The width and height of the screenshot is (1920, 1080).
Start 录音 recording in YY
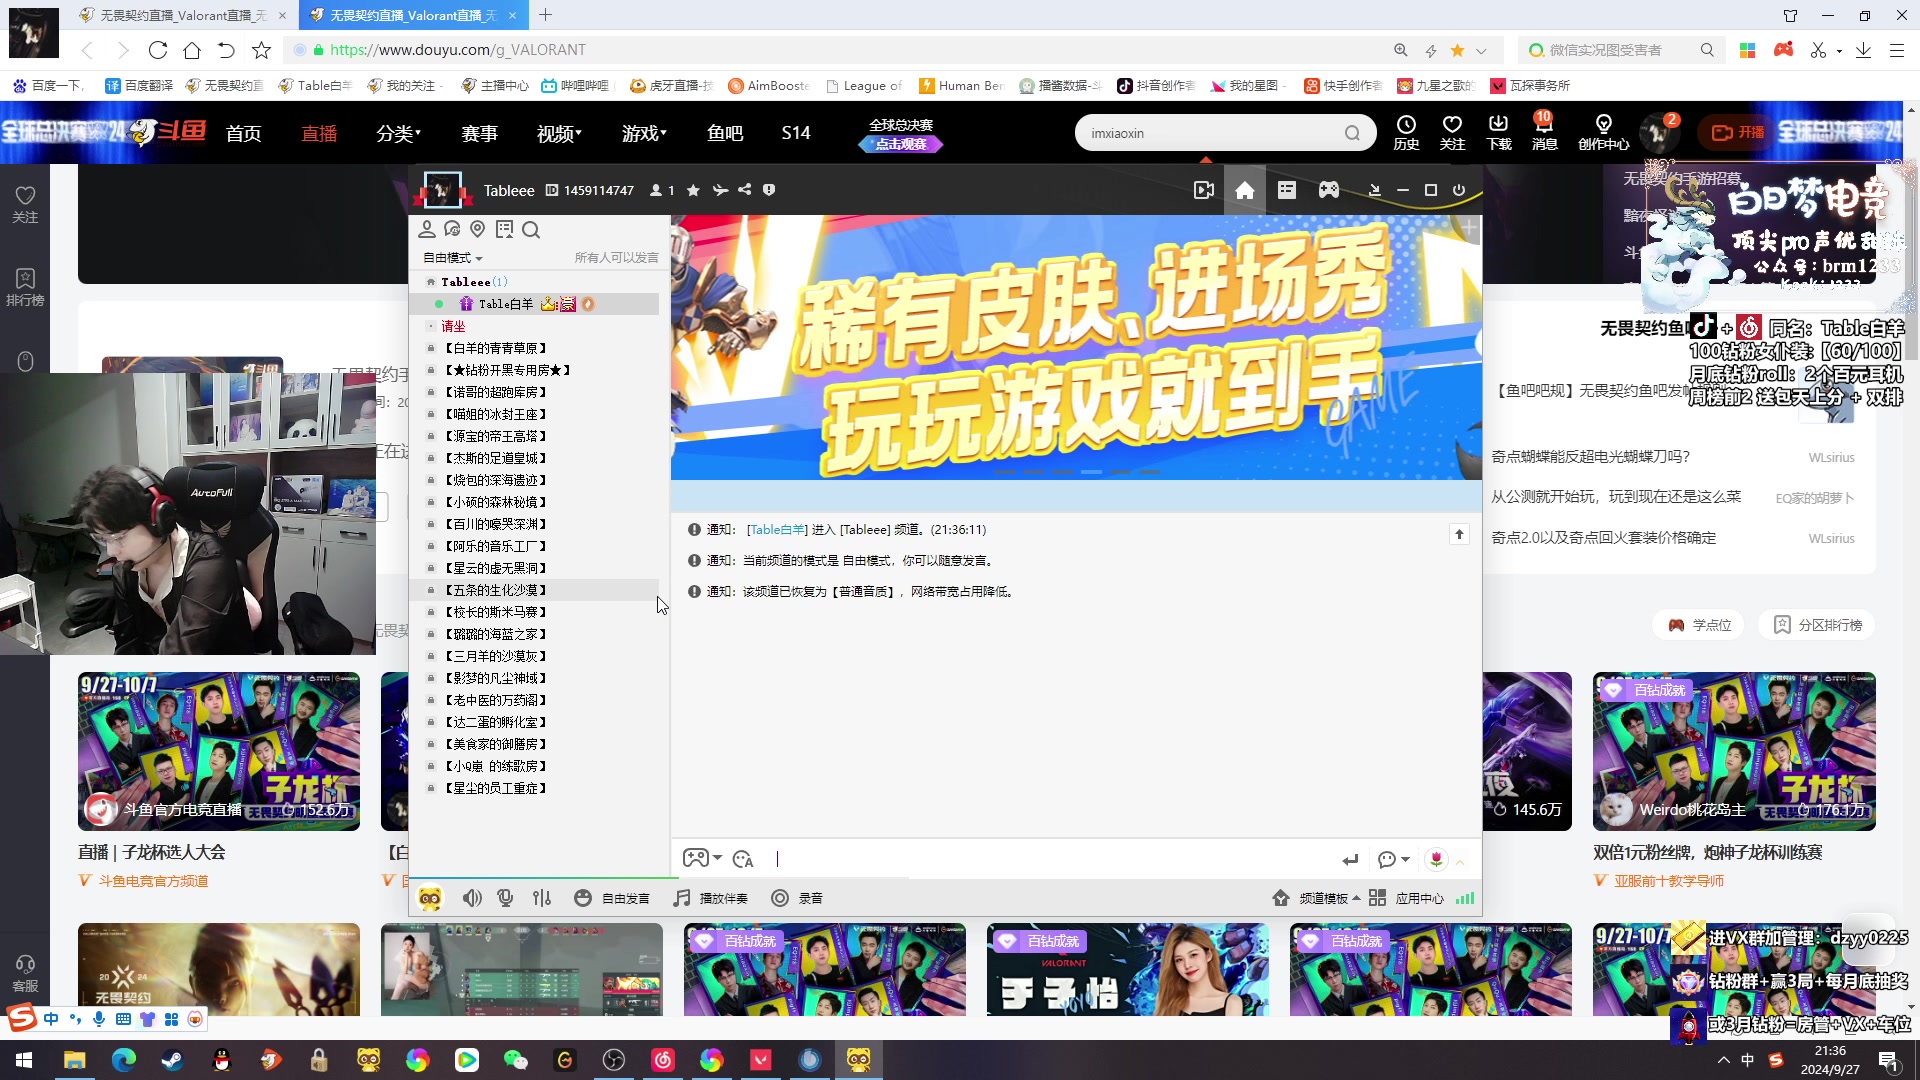pos(797,898)
